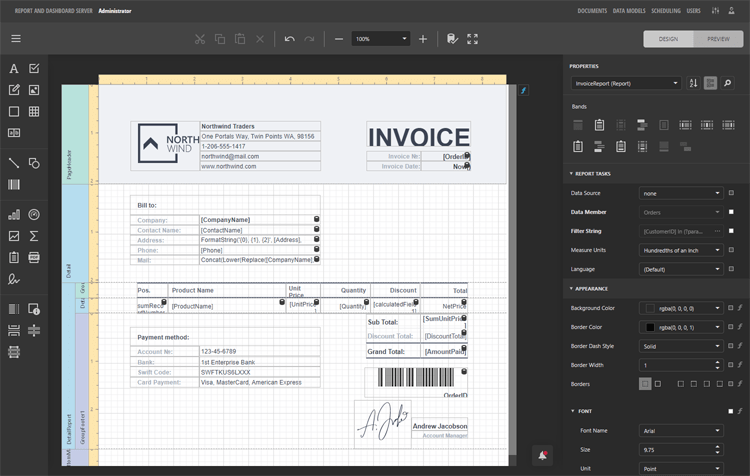
Task: Click the Undo button in toolbar
Action: 289,39
